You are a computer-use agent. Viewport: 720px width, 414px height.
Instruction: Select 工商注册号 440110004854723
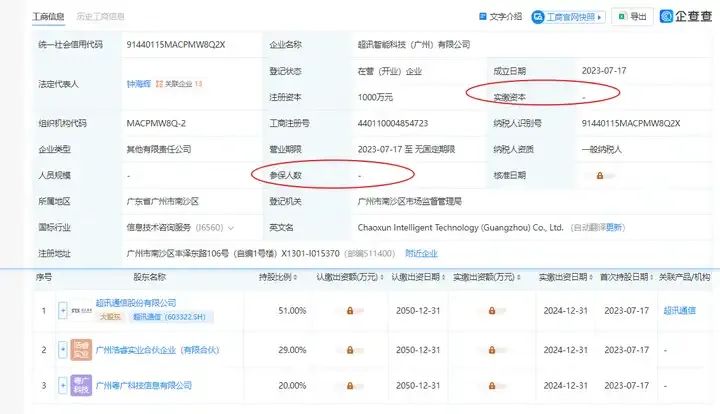point(393,123)
